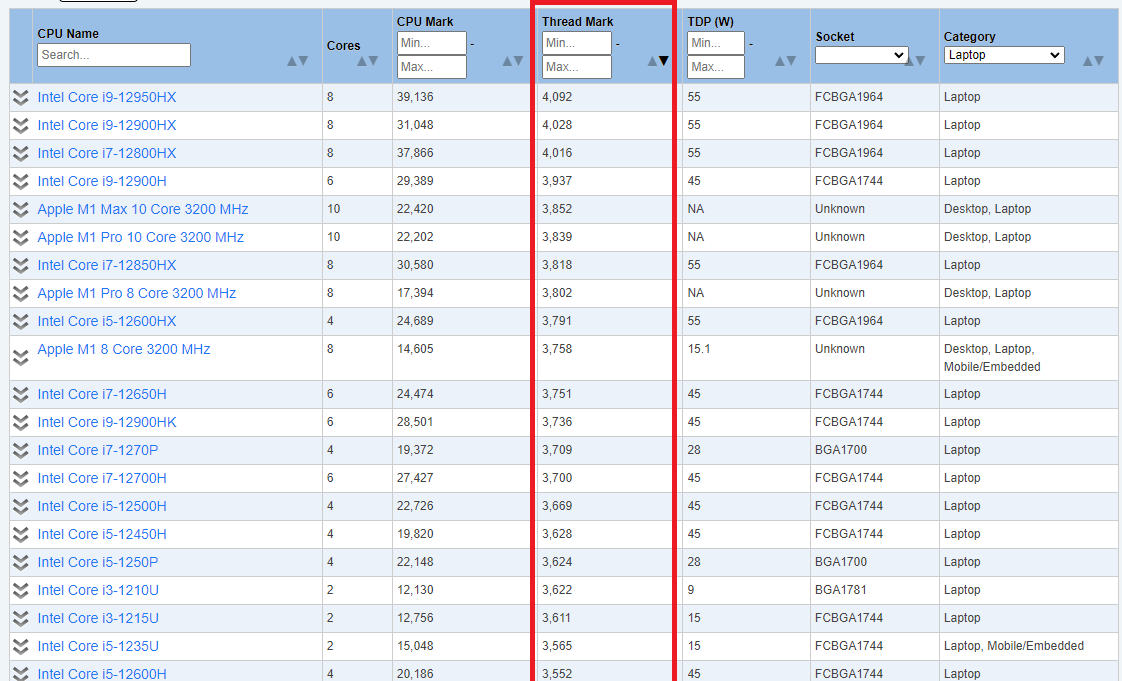Screen dimensions: 1122x681
Task: Open Intel Core i7-12650H link
Action: (x=102, y=394)
